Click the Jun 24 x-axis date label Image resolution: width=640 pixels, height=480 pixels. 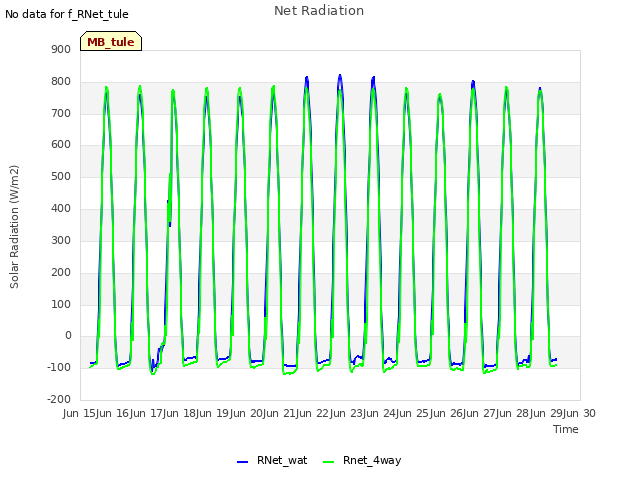[380, 413]
